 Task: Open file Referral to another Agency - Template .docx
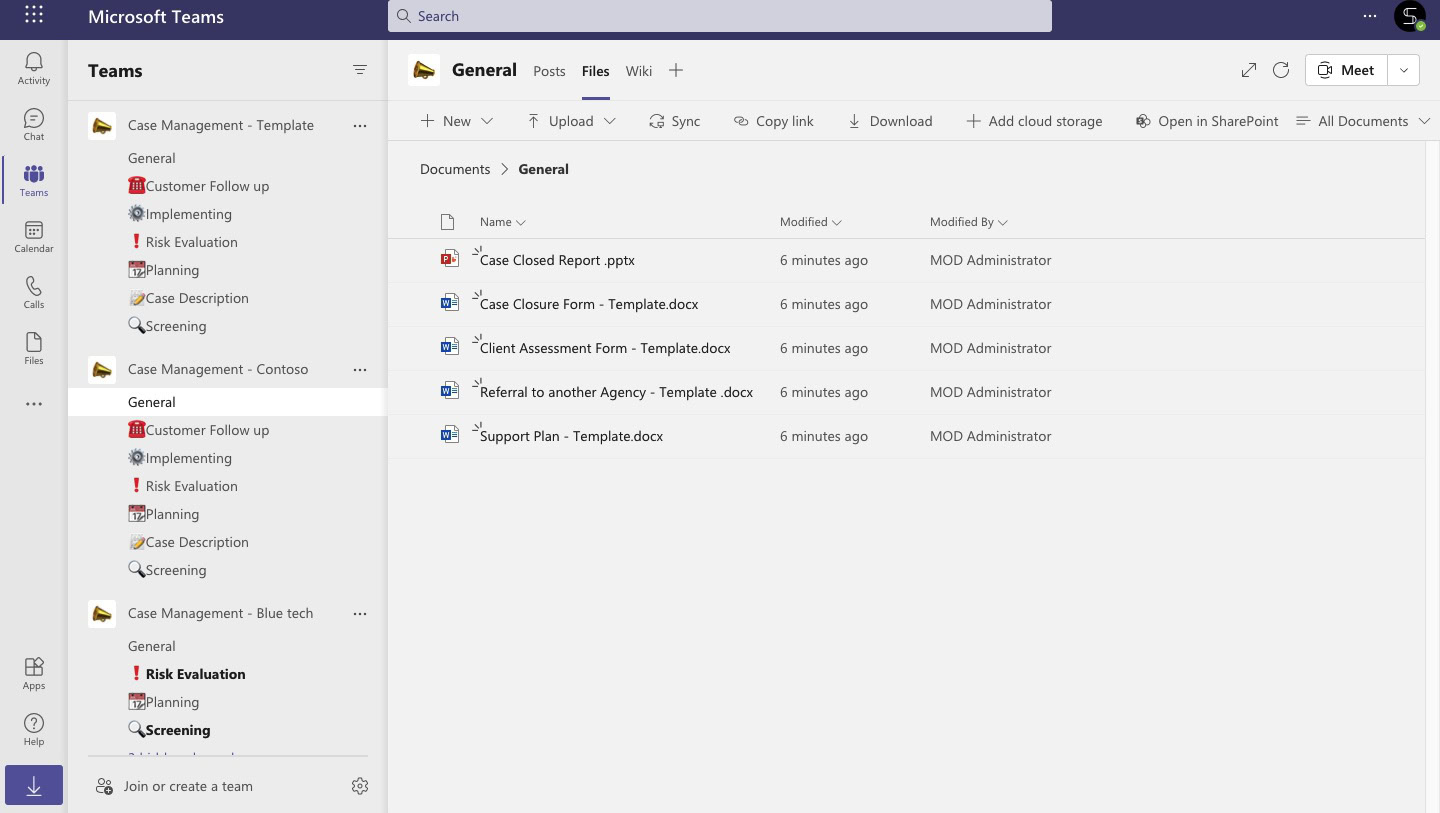(616, 392)
